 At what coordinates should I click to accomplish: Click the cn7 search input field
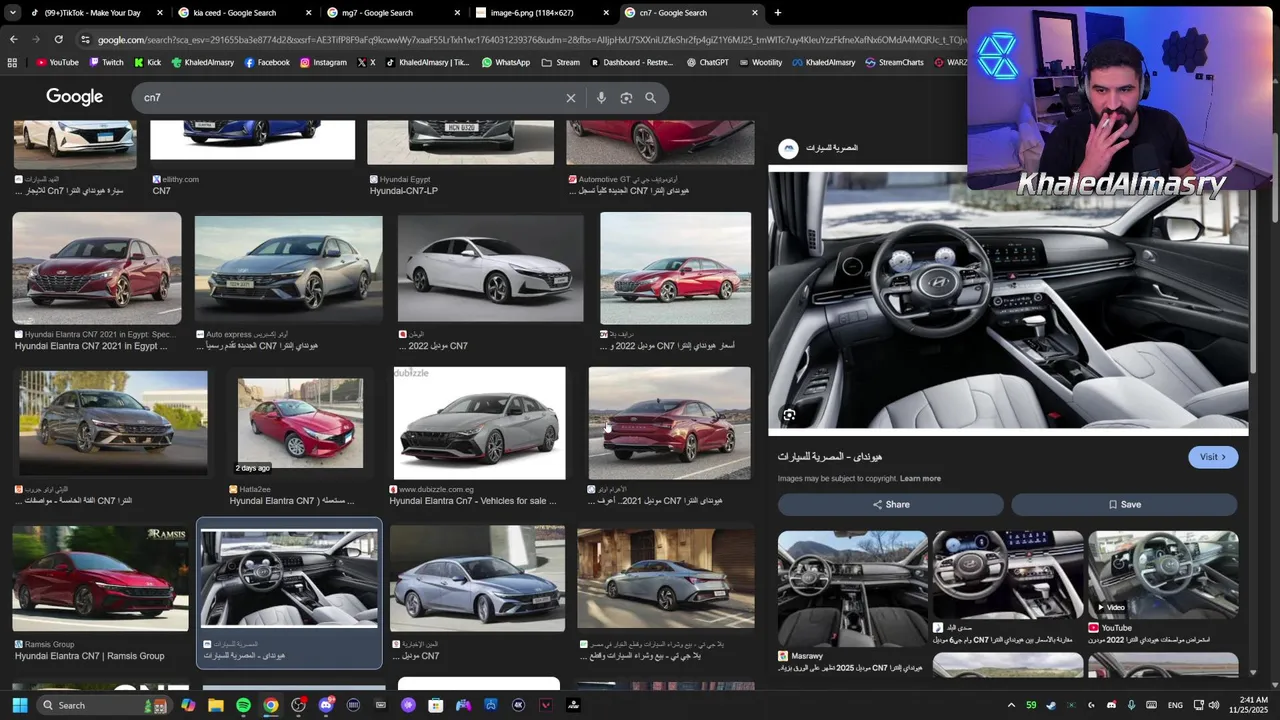coord(350,98)
